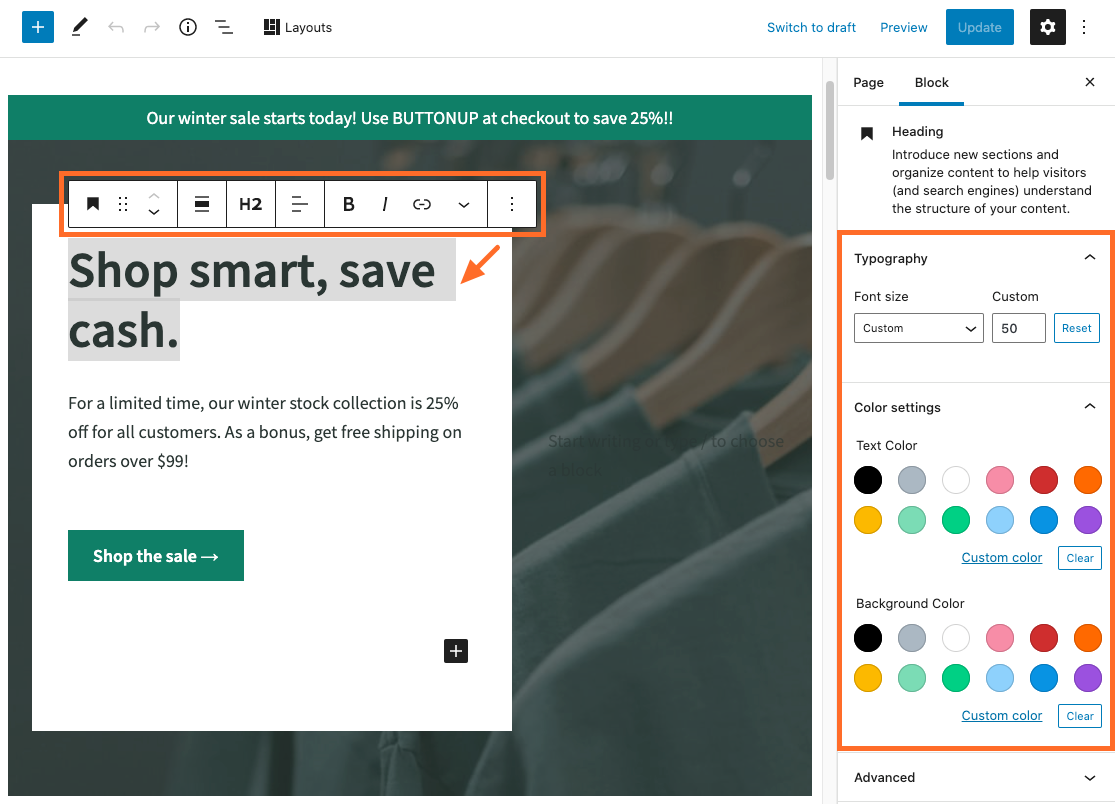This screenshot has width=1115, height=804.
Task: Expand the Advanced panel
Action: click(1089, 777)
